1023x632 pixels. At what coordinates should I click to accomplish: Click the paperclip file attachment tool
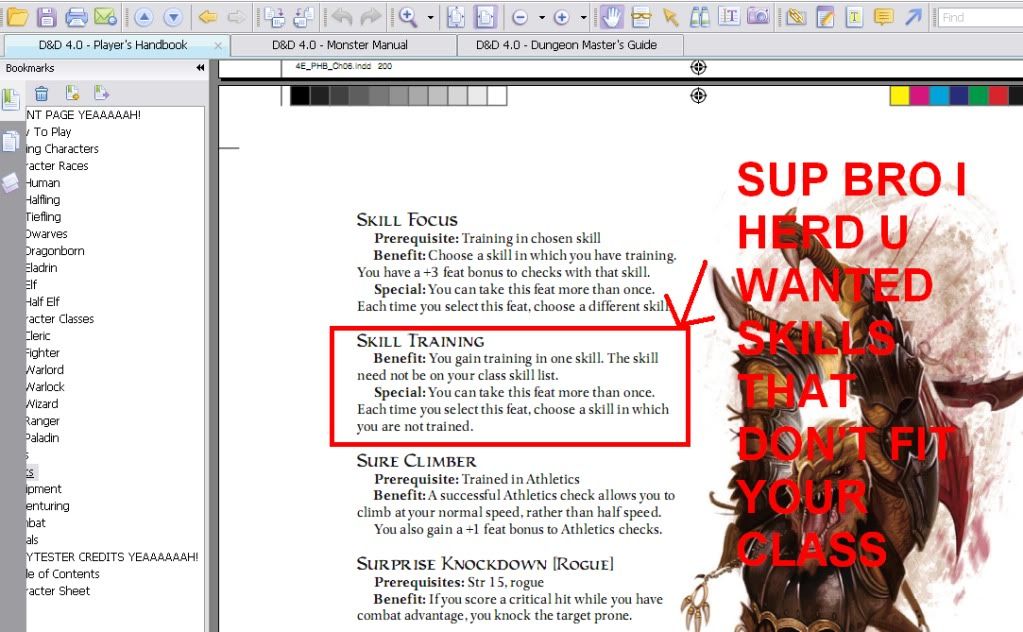795,18
